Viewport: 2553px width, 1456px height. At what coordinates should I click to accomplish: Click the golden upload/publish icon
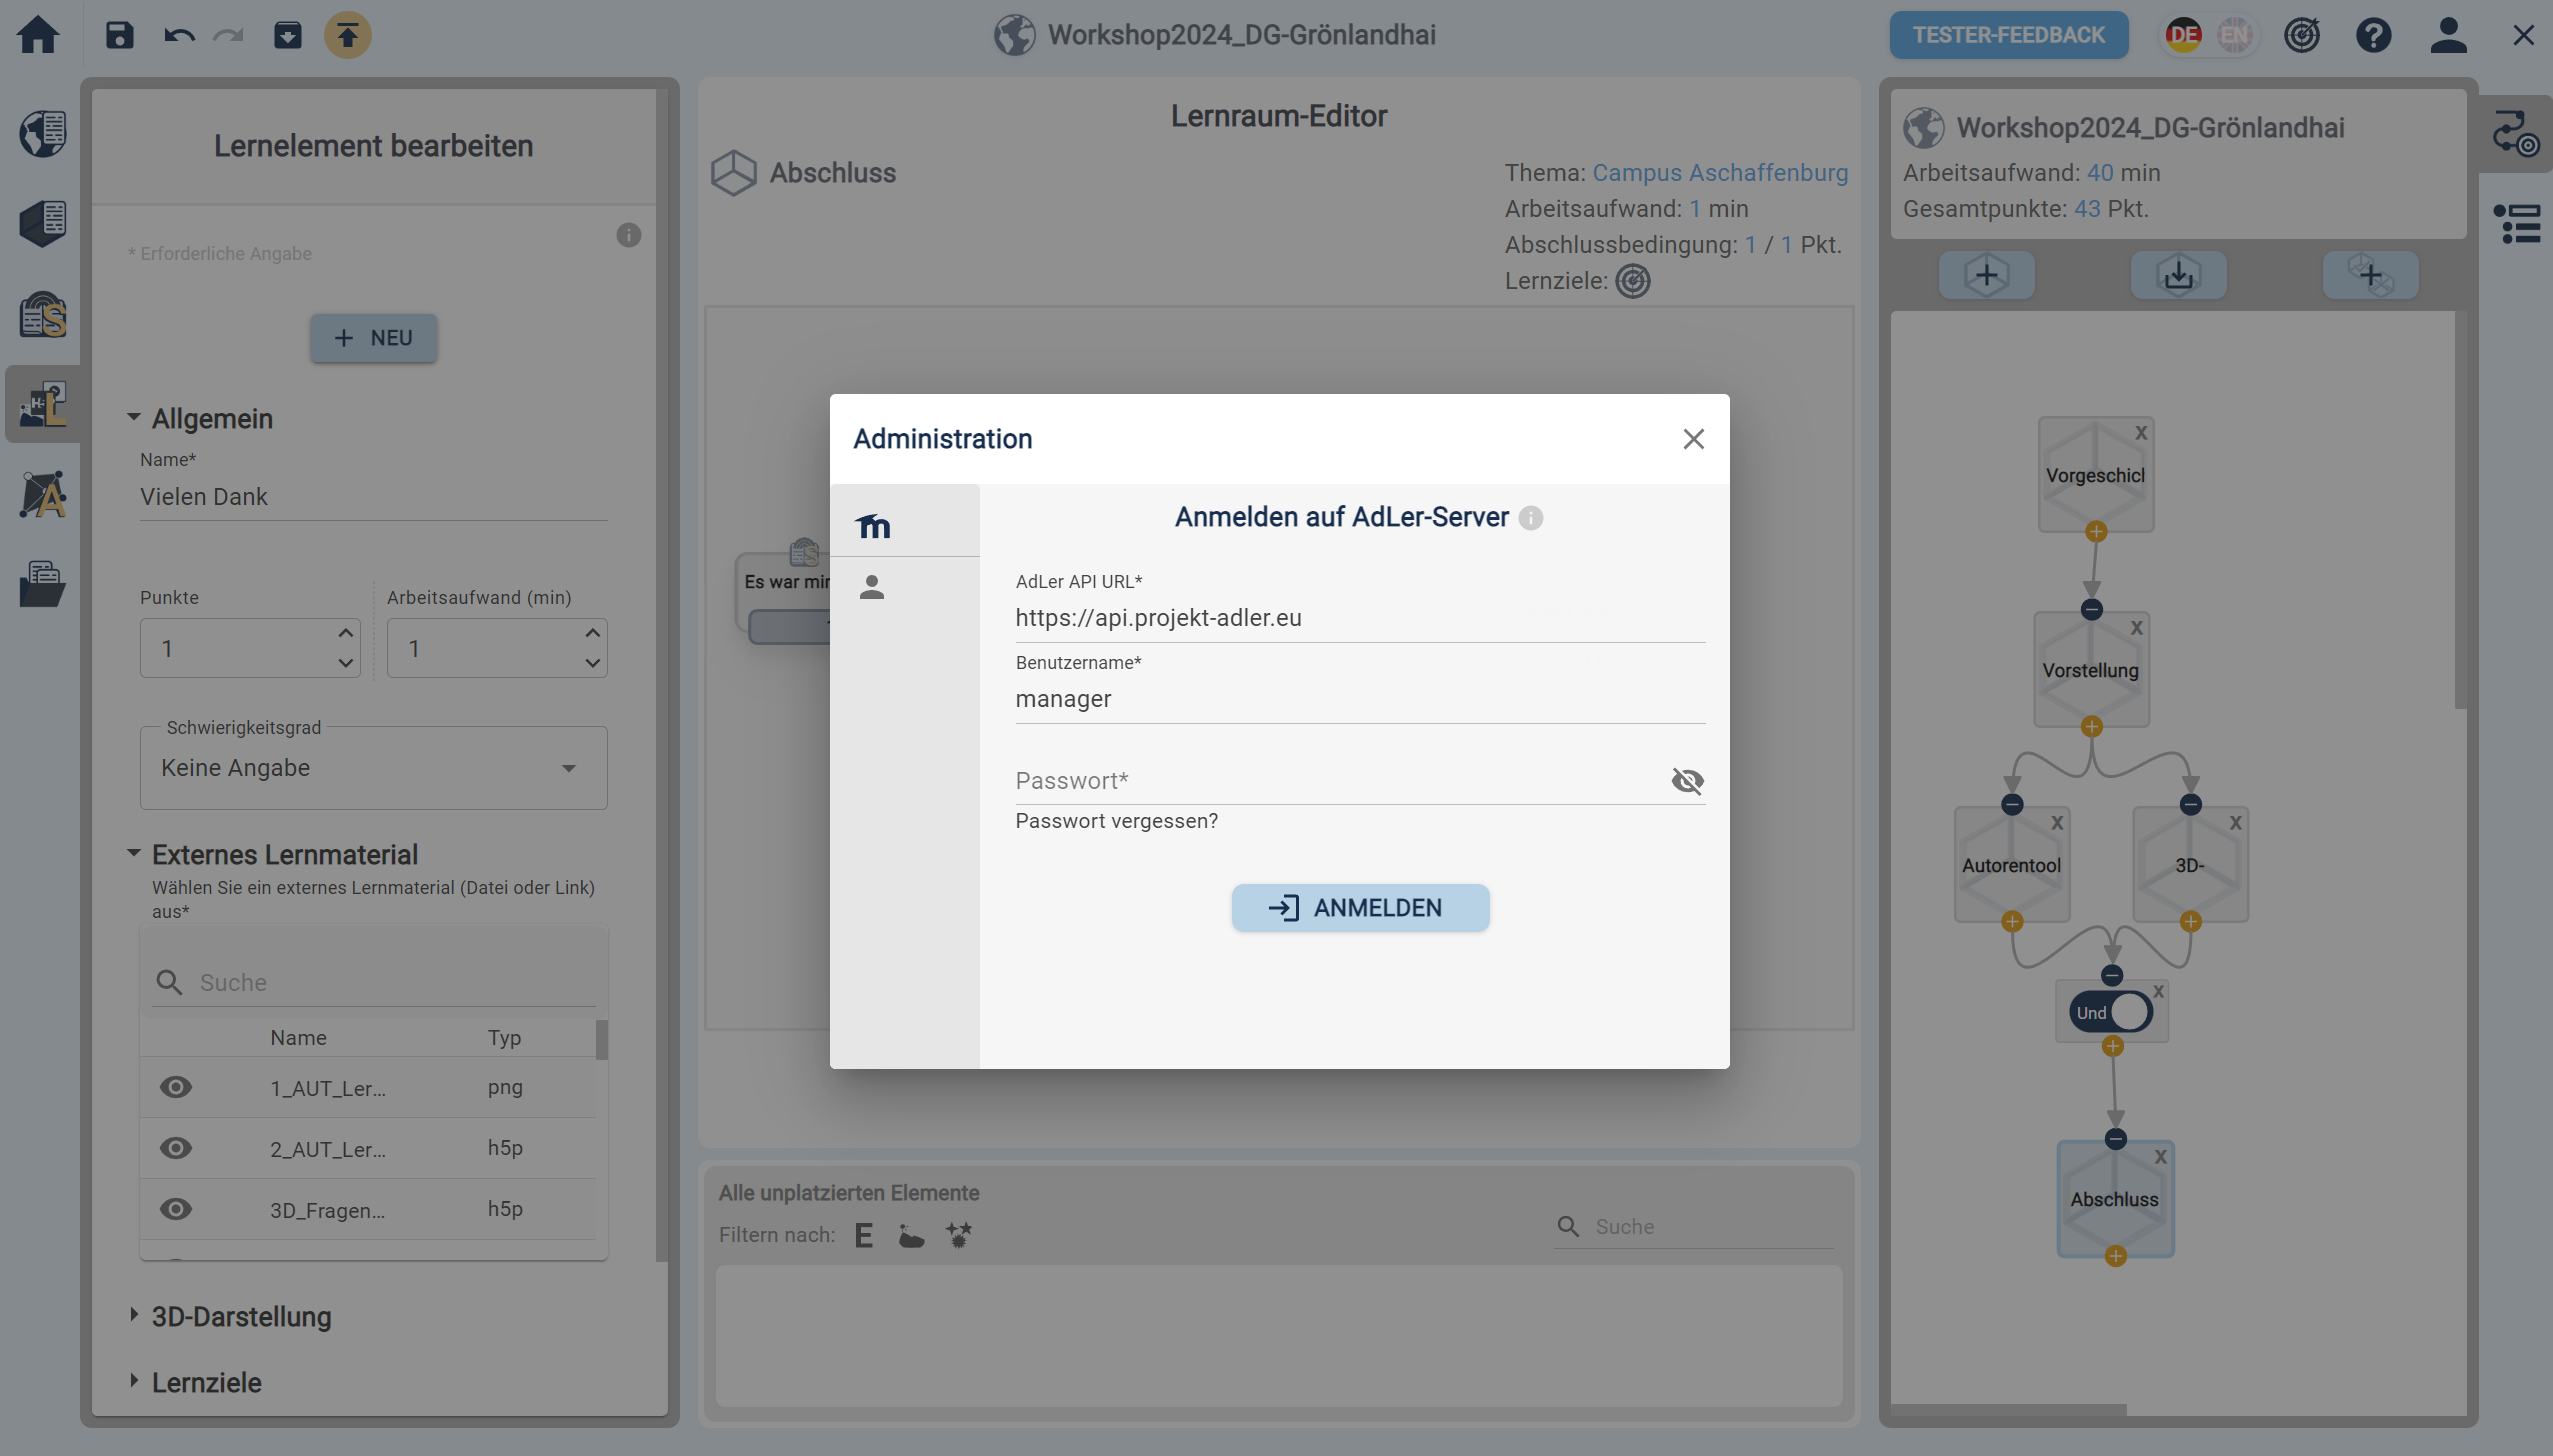(x=347, y=35)
